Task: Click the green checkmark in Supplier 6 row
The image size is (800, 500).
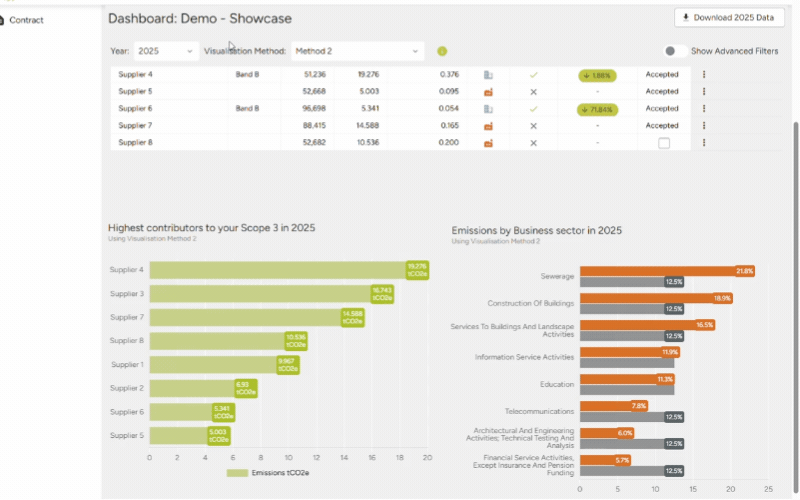Action: [x=533, y=109]
